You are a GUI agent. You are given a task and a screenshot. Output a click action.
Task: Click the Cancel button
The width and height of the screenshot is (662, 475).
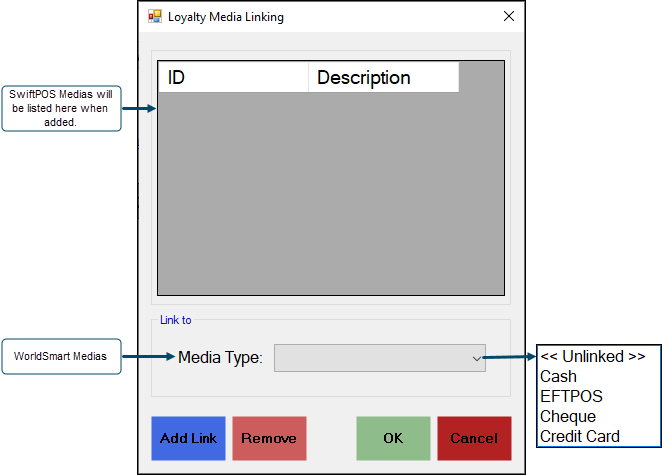[x=474, y=438]
